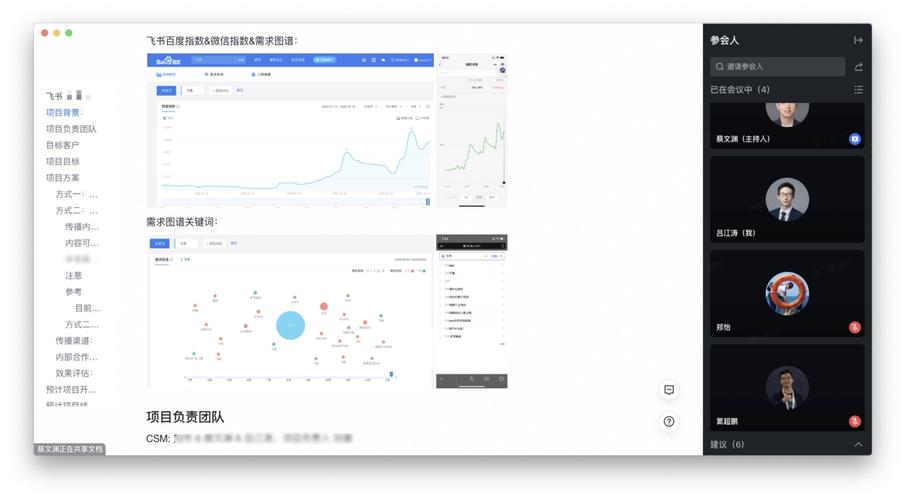Screen dimensions: 906x500
Task: Click the 参会人 panel title
Action: coord(725,40)
